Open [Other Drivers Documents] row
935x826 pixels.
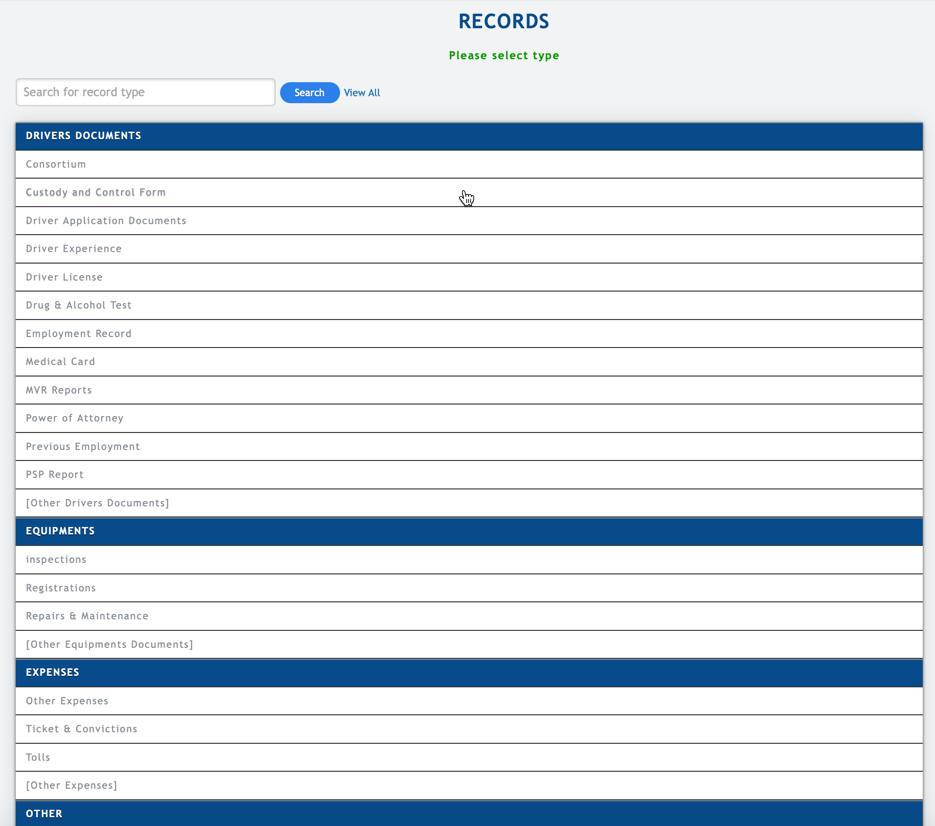point(98,503)
